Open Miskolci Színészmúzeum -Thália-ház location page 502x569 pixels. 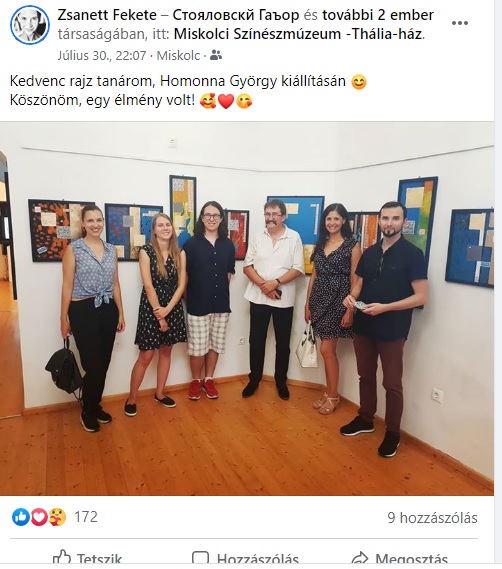click(x=299, y=34)
